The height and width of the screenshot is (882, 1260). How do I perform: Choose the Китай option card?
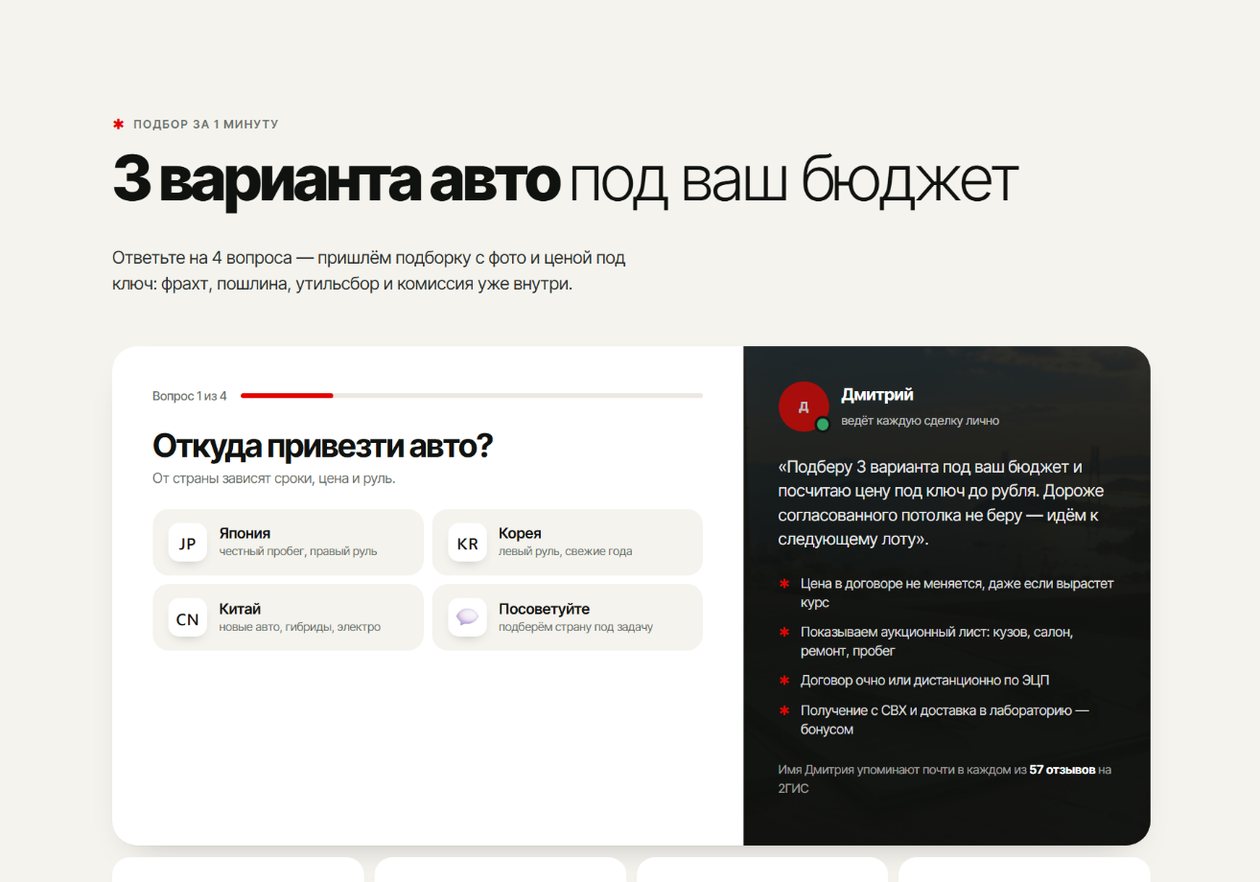[288, 617]
